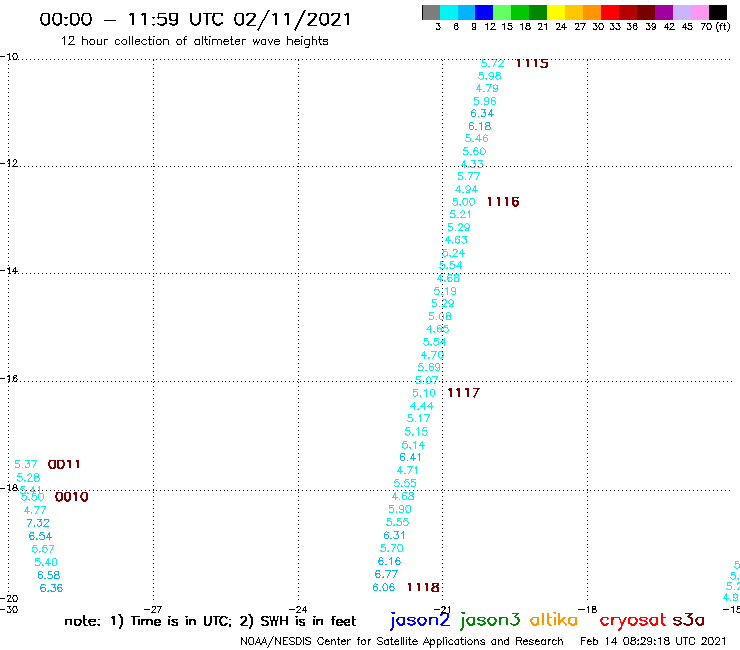Click the wave height value '6.06'

pos(383,587)
